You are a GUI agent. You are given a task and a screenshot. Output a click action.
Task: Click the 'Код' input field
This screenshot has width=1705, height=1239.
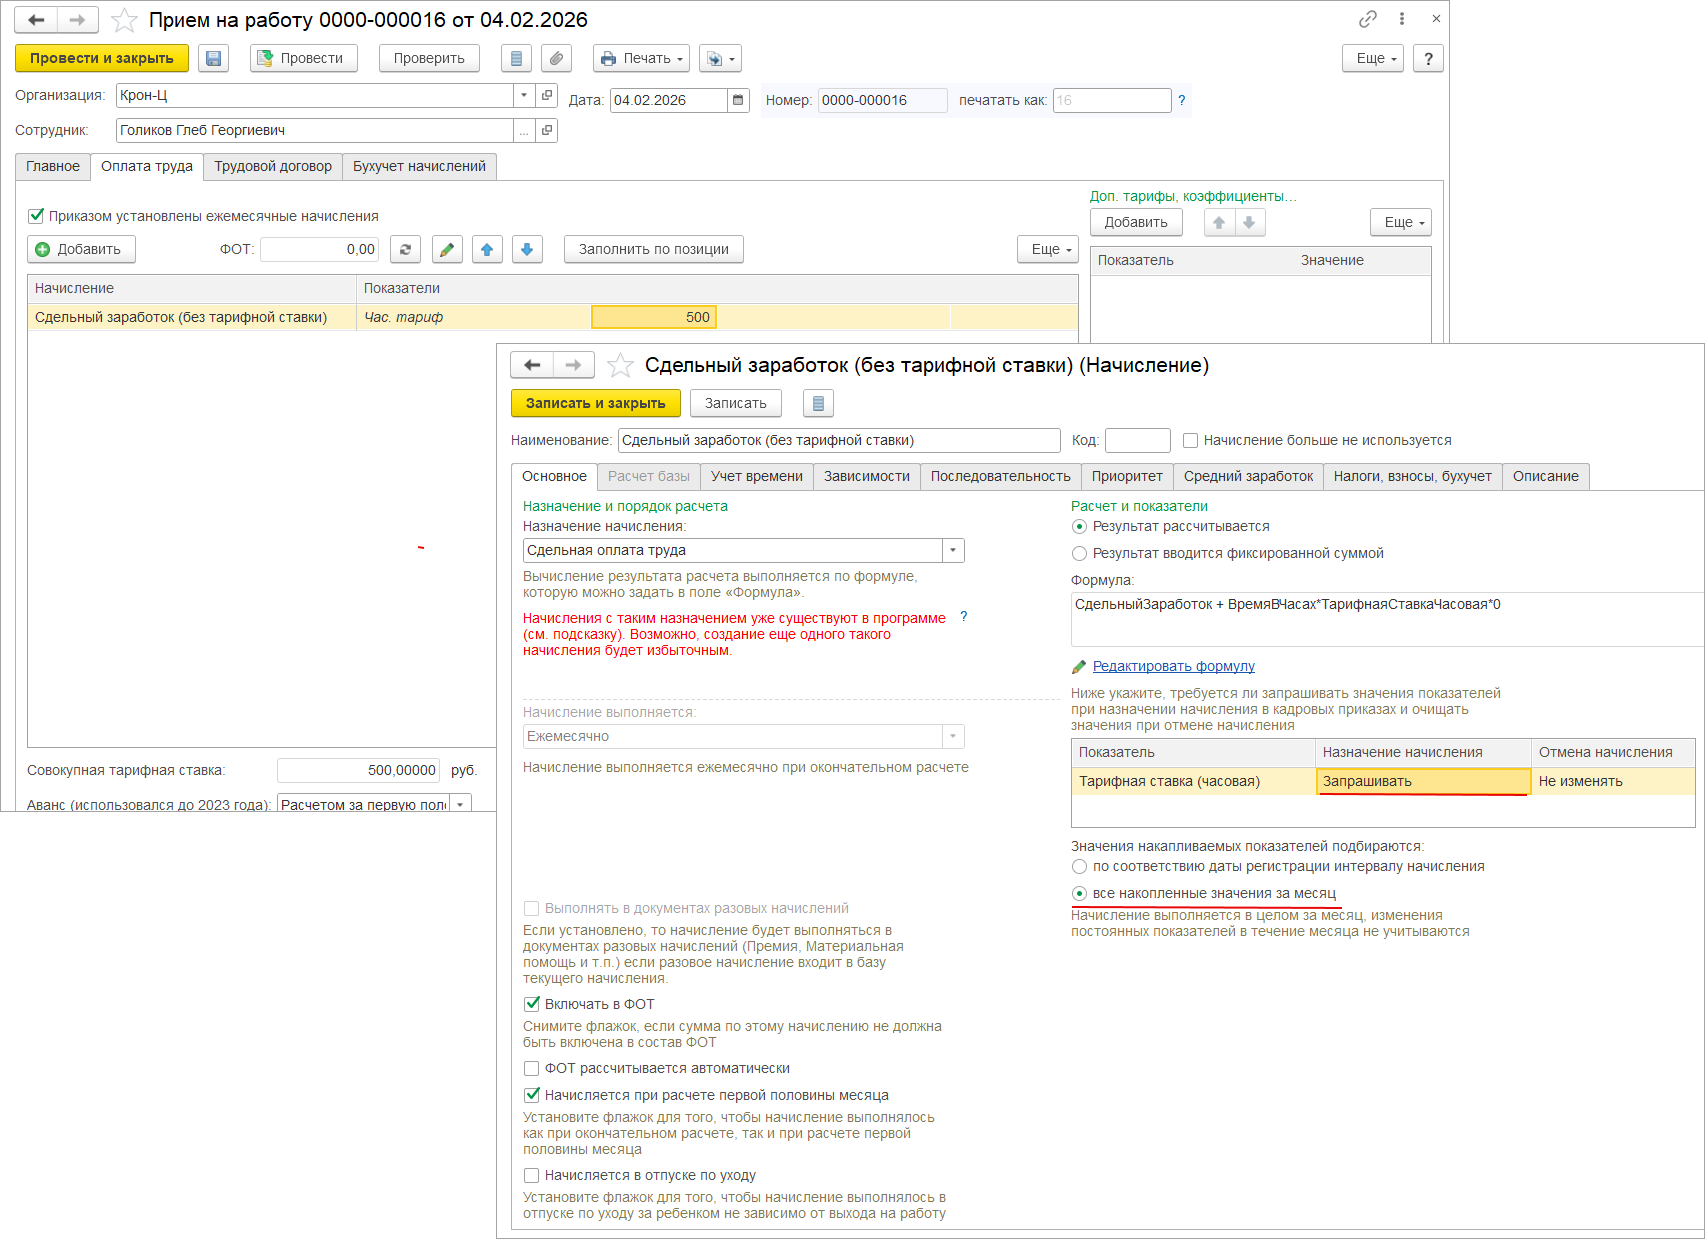(x=1137, y=441)
